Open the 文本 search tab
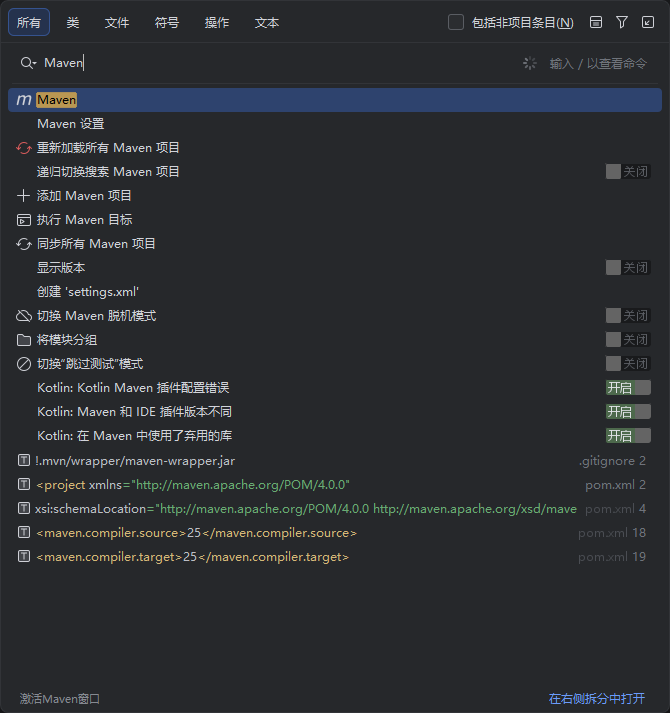 (x=267, y=22)
